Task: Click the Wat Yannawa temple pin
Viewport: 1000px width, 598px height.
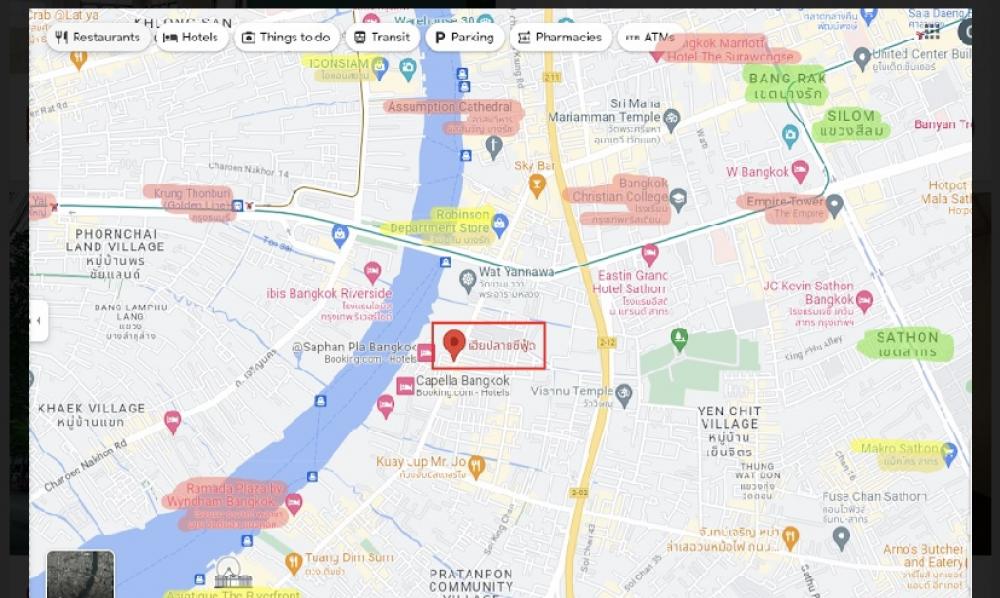Action: 468,281
